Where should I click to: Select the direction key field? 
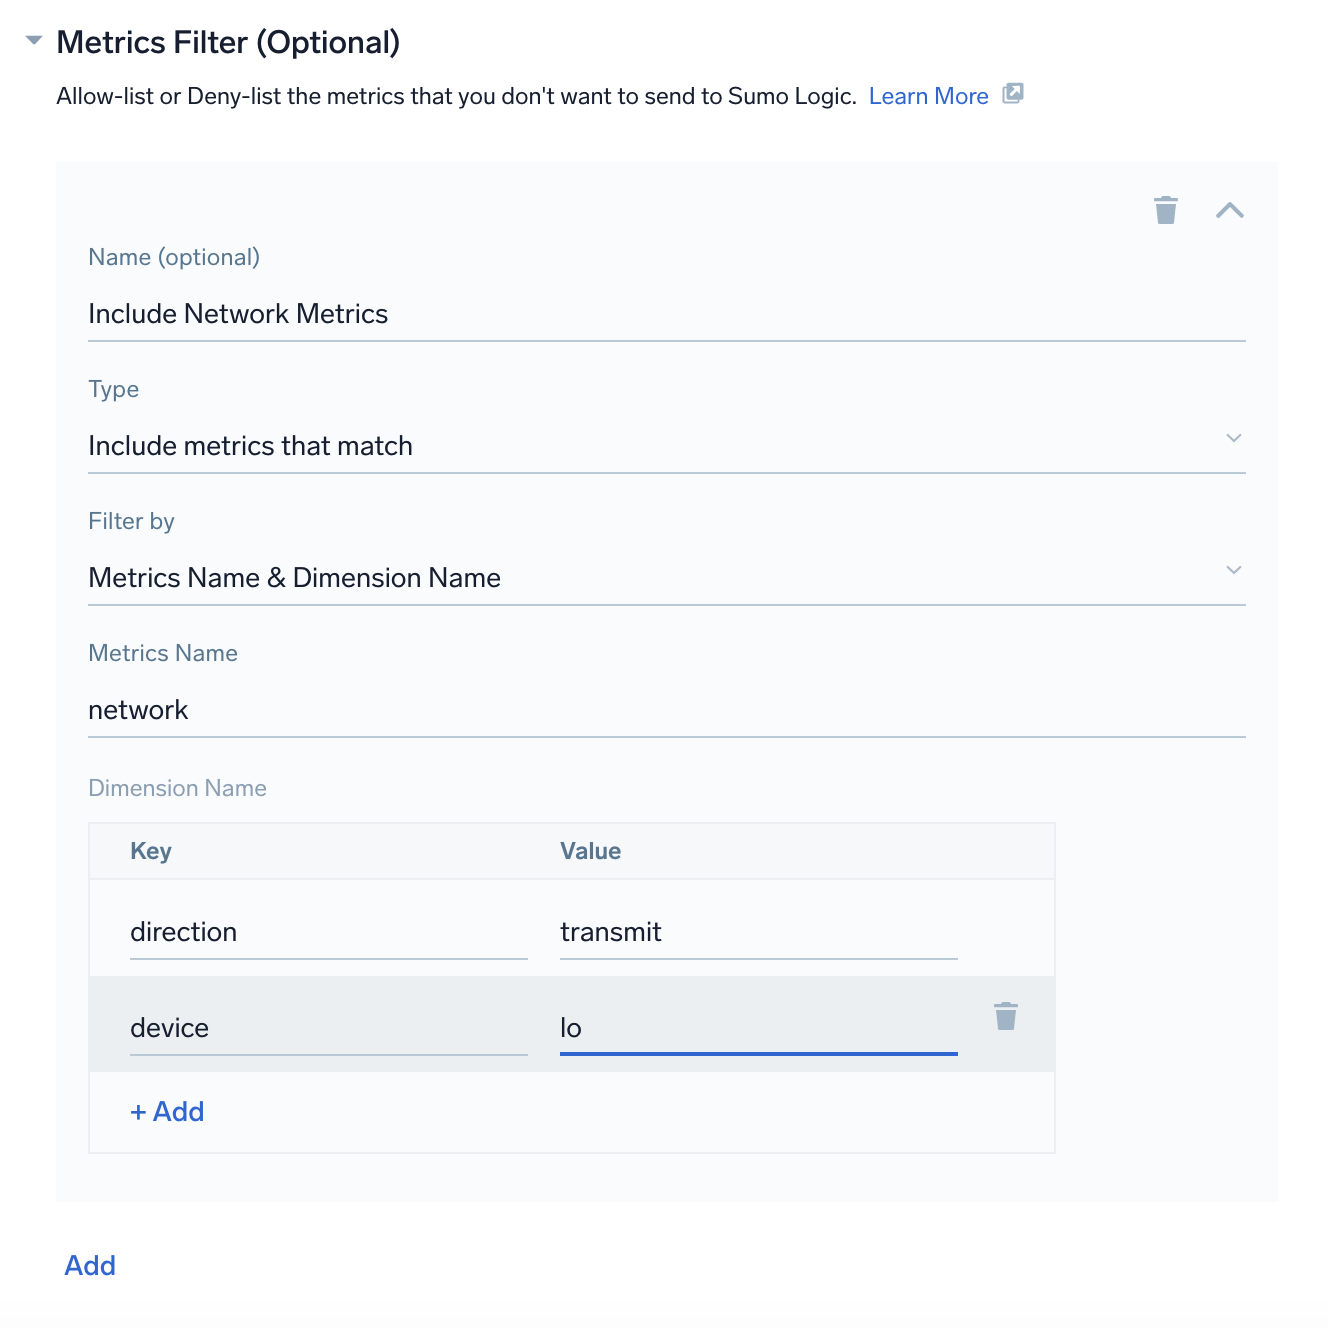tap(328, 931)
